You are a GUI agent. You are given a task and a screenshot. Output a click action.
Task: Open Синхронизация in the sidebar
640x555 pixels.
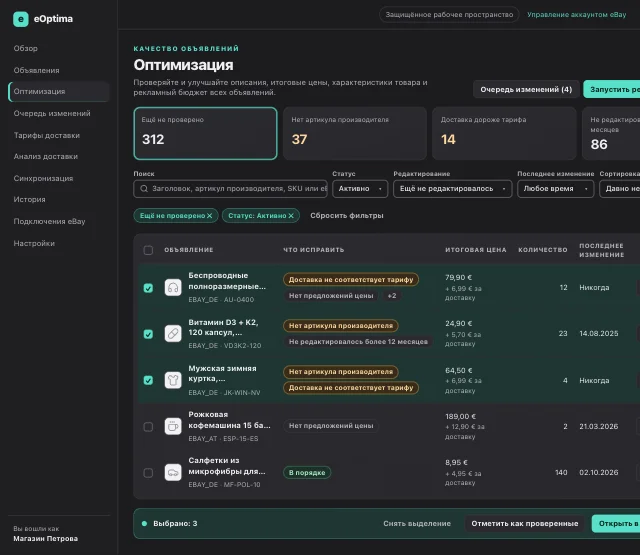tap(43, 178)
